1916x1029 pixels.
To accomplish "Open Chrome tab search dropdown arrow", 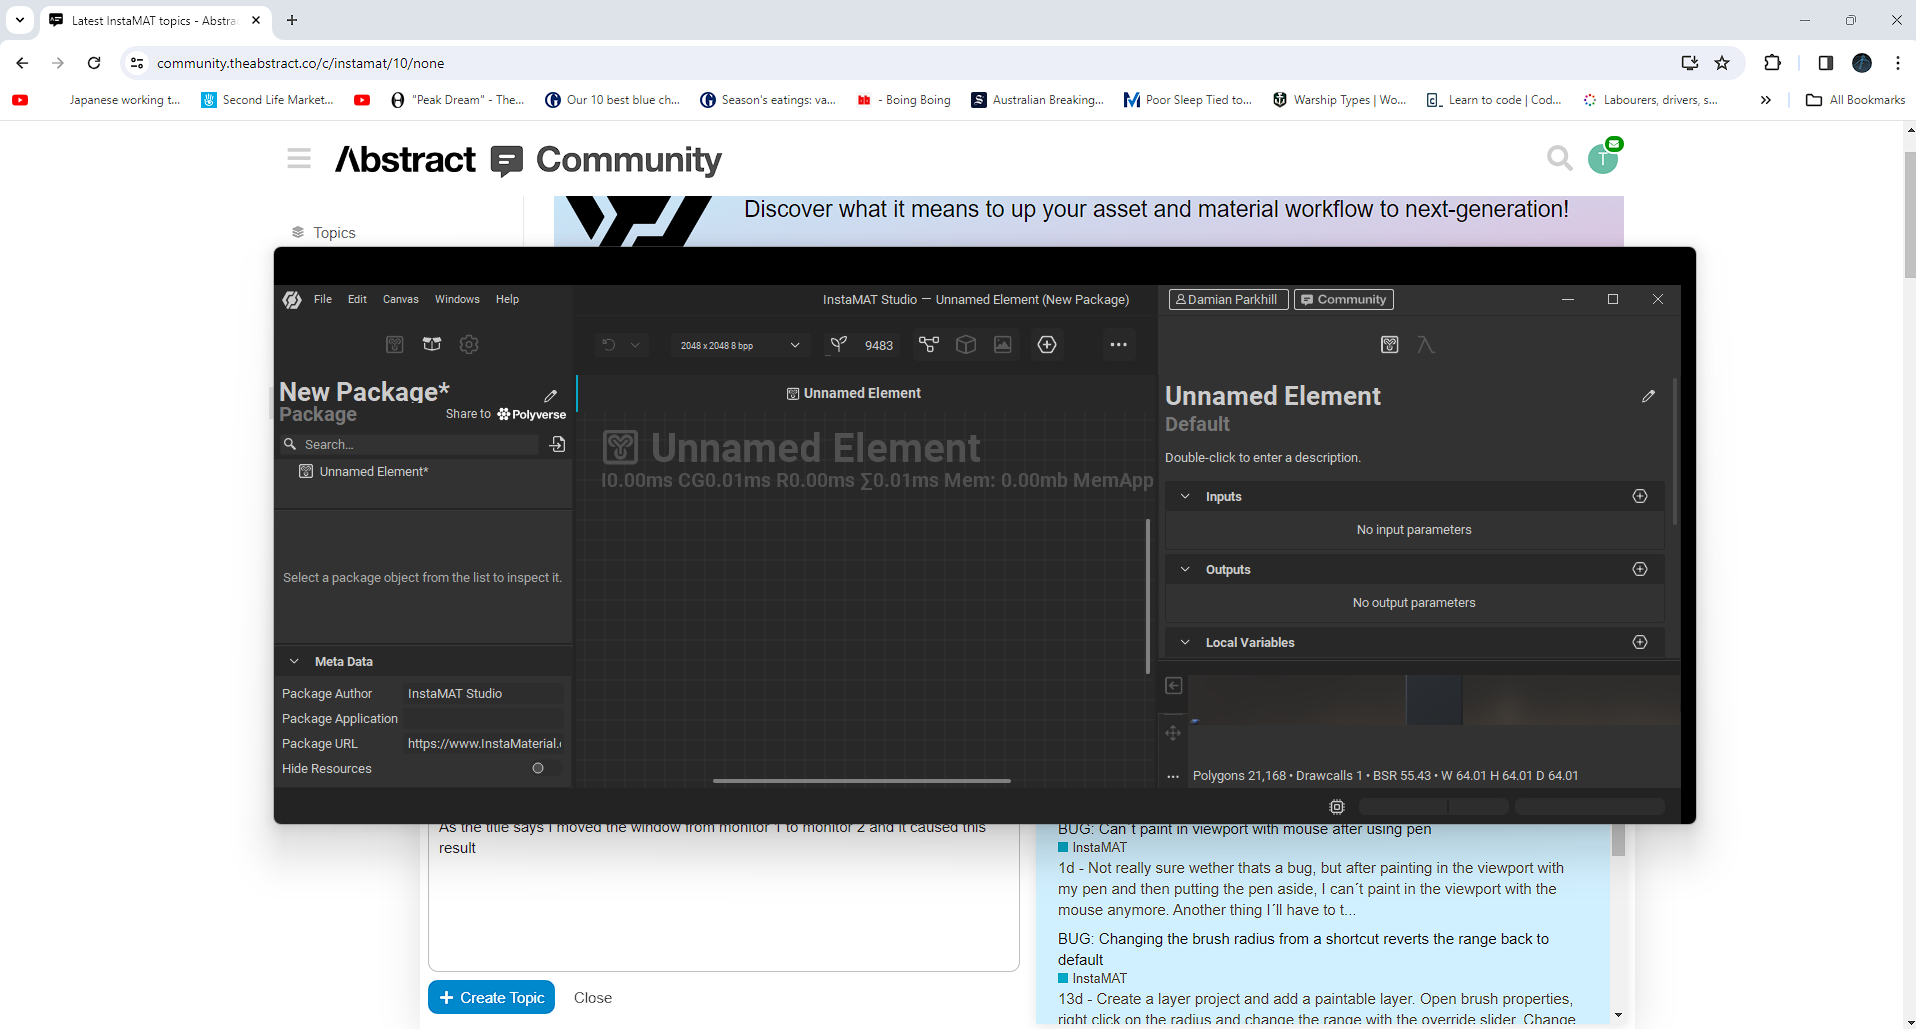I will pyautogui.click(x=20, y=20).
